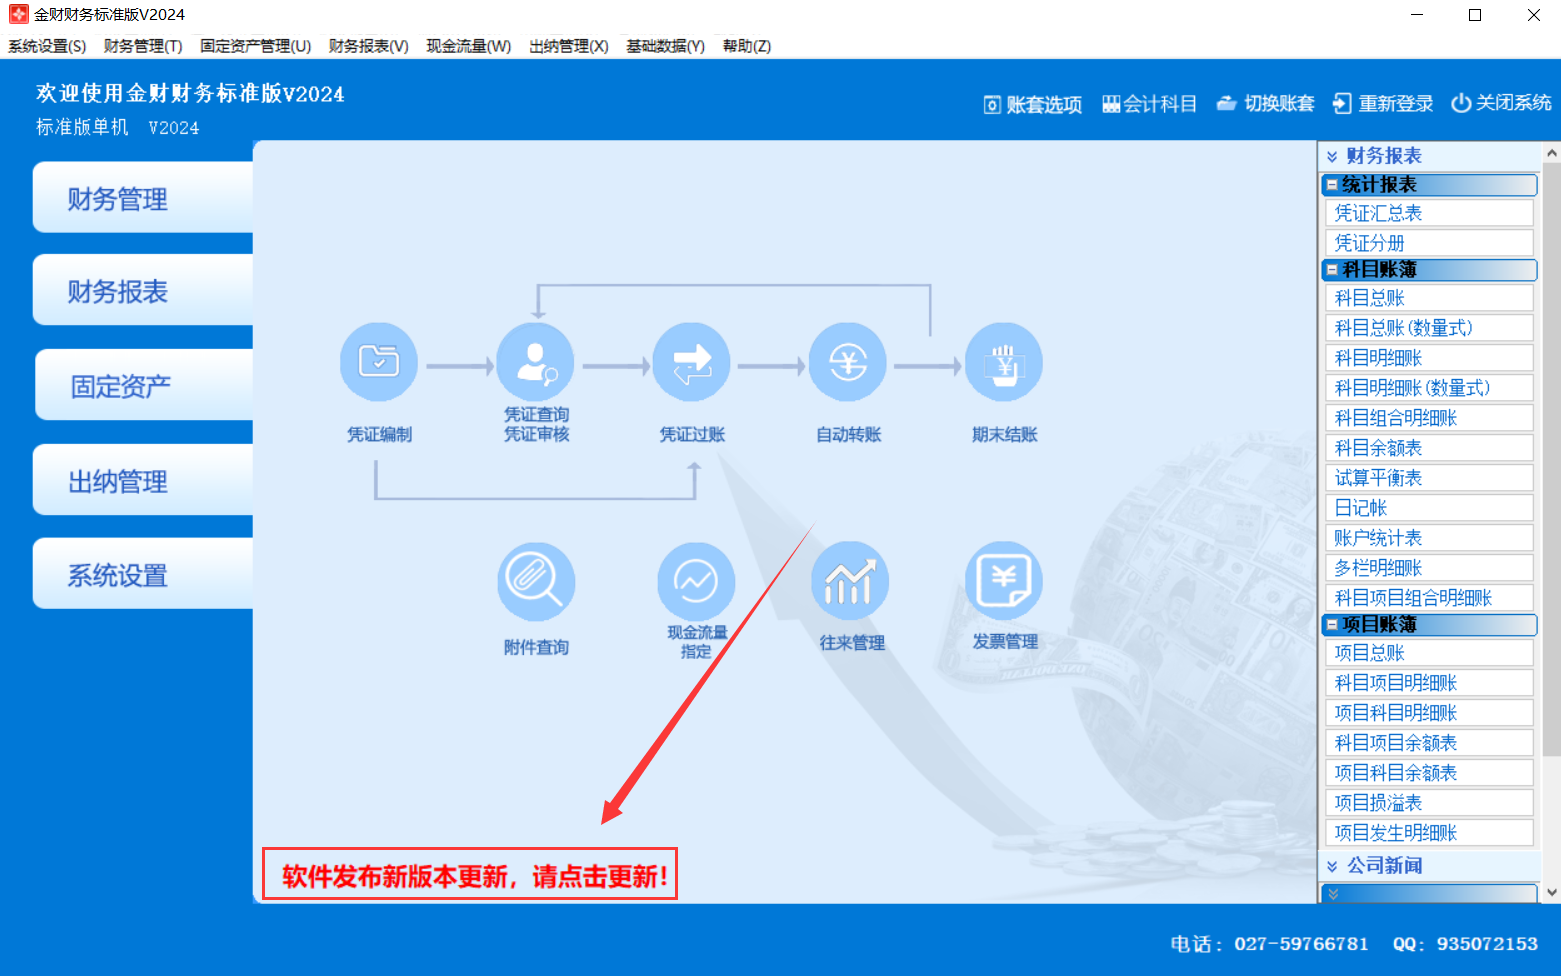
Task: Open 科目项目明细账 report
Action: tap(1429, 683)
